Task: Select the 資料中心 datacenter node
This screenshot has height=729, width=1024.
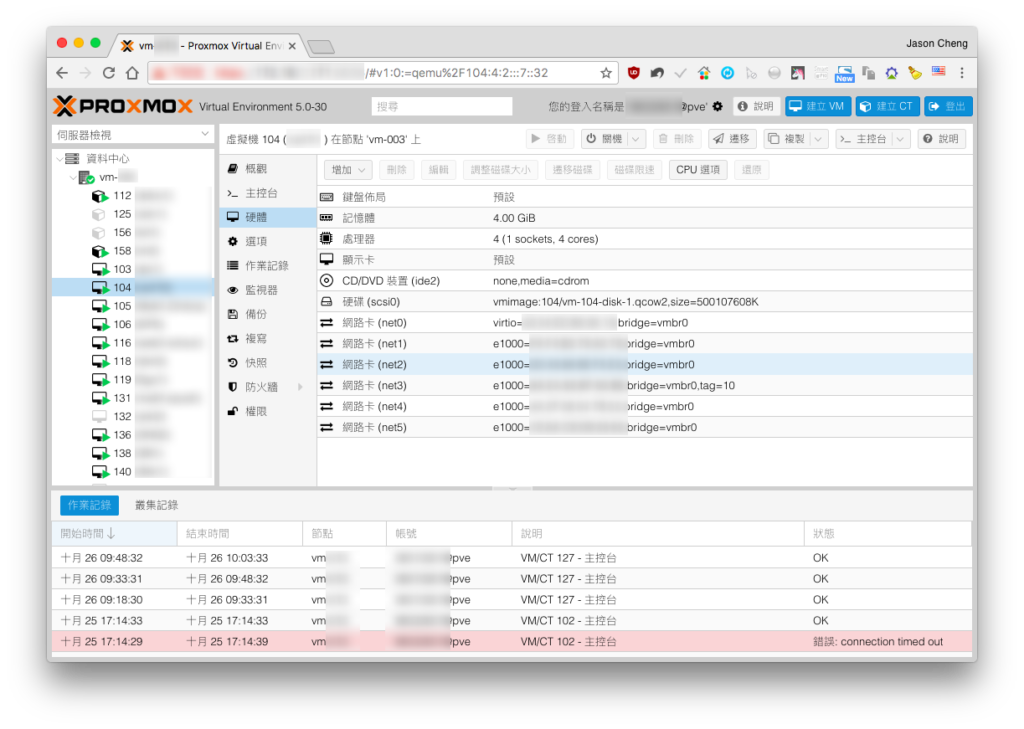Action: (x=108, y=158)
